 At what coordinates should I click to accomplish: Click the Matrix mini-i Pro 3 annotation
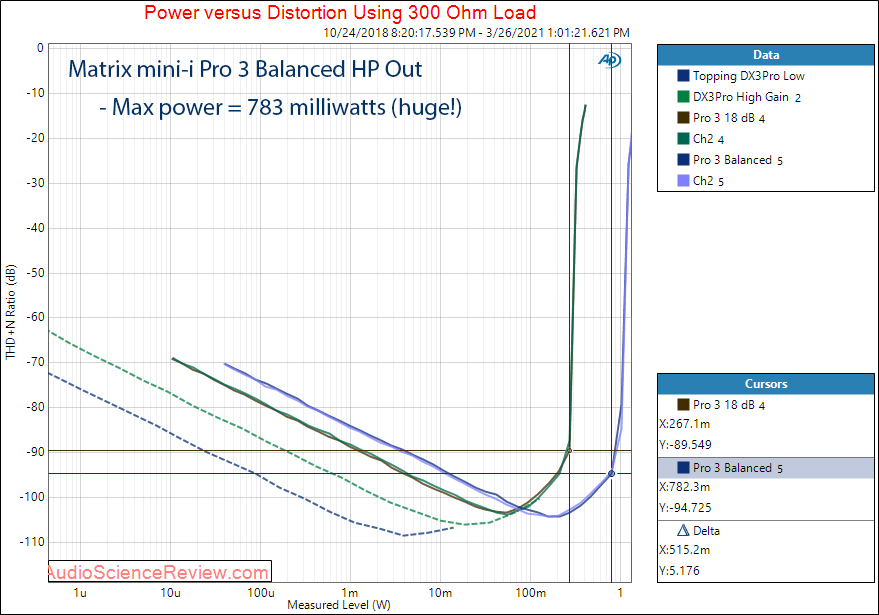coord(245,69)
